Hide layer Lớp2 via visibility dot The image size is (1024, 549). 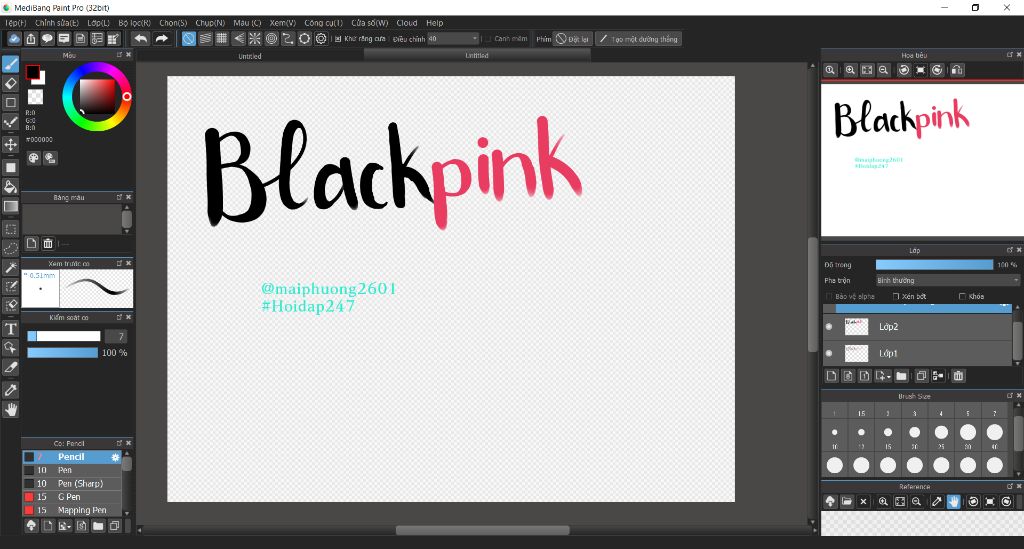(829, 326)
